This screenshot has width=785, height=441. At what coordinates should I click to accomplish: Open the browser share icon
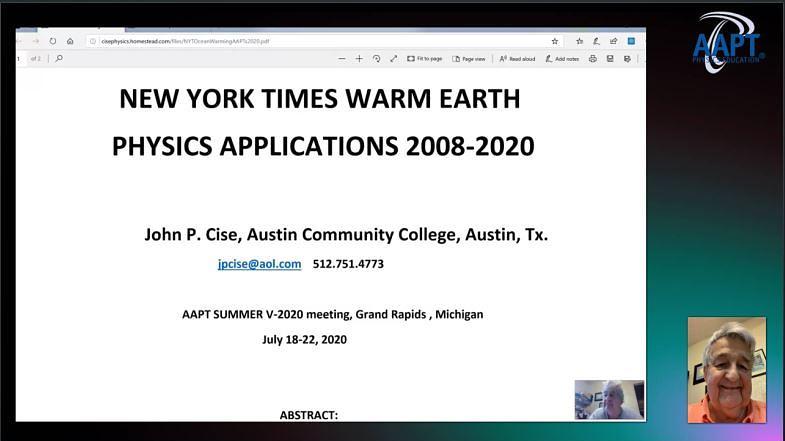(x=613, y=41)
